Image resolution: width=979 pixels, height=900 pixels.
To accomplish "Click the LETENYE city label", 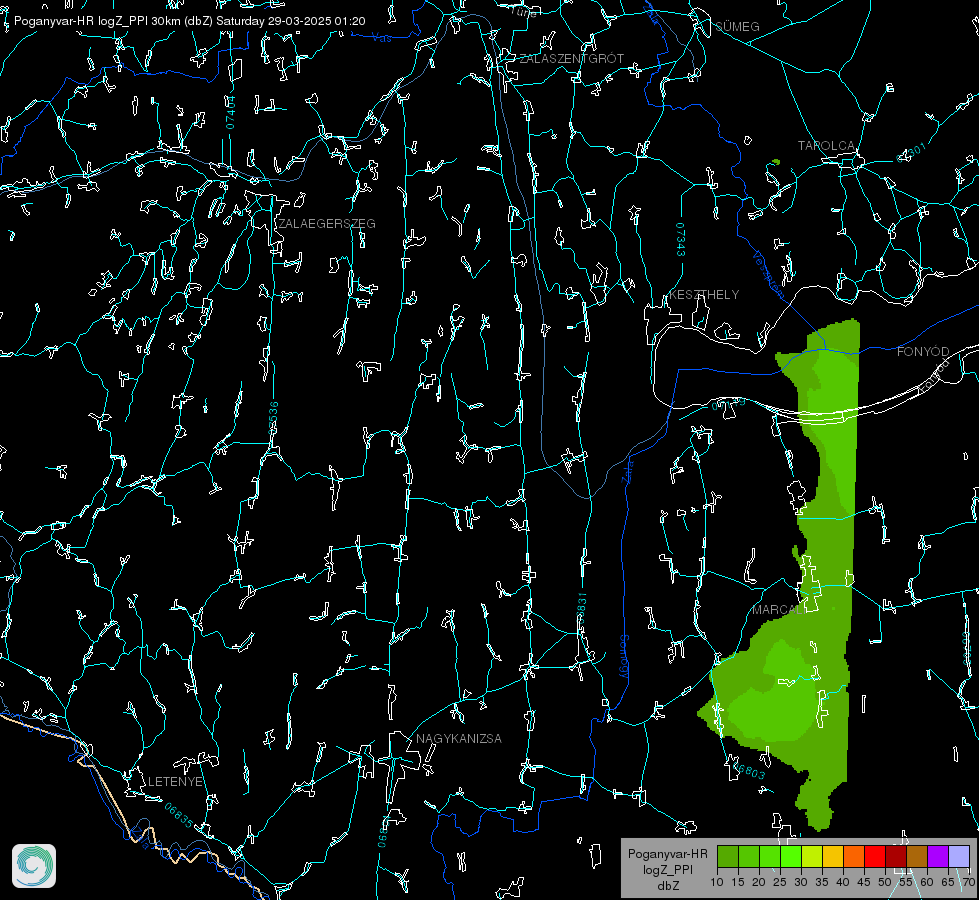I will pyautogui.click(x=175, y=781).
